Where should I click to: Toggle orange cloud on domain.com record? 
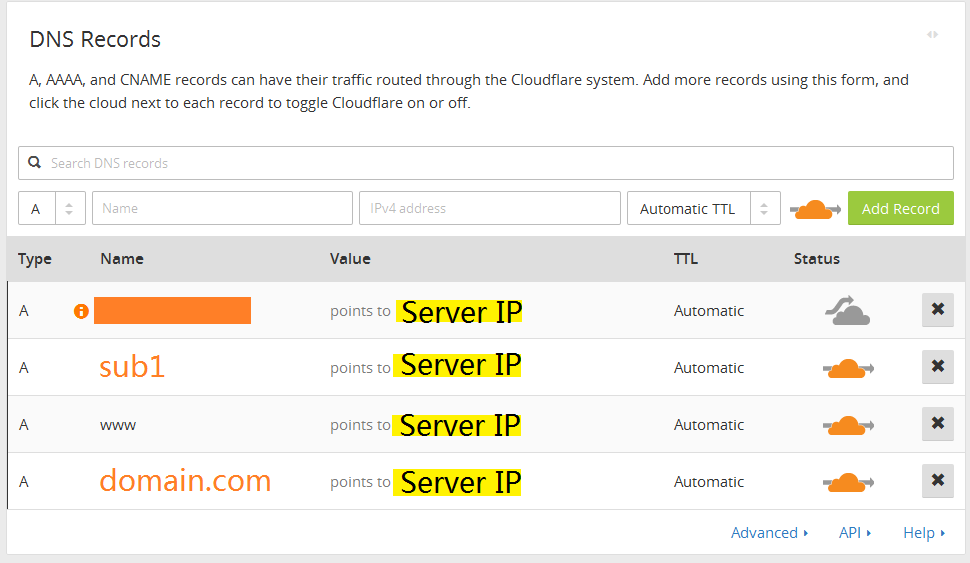coord(847,482)
